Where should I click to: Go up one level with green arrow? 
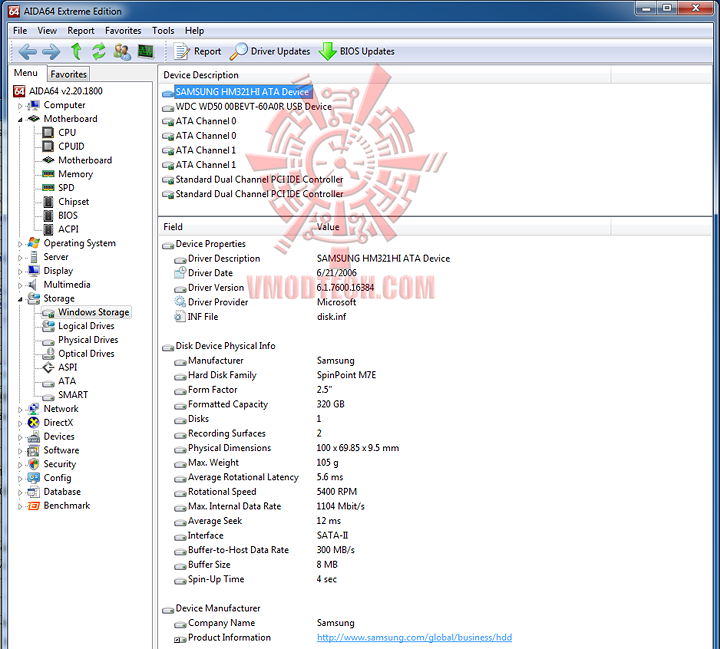(x=76, y=51)
